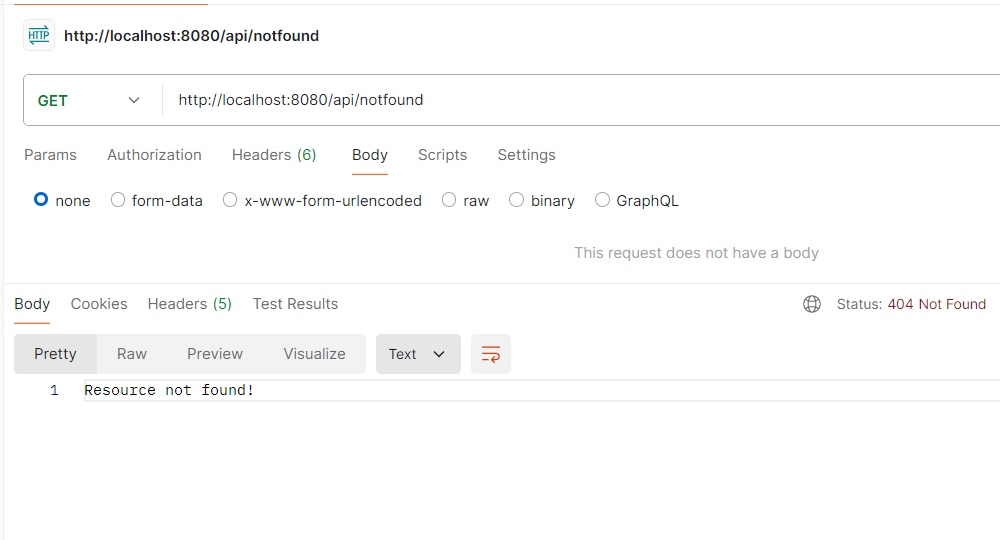
Task: View response Cookies tab
Action: click(x=99, y=304)
